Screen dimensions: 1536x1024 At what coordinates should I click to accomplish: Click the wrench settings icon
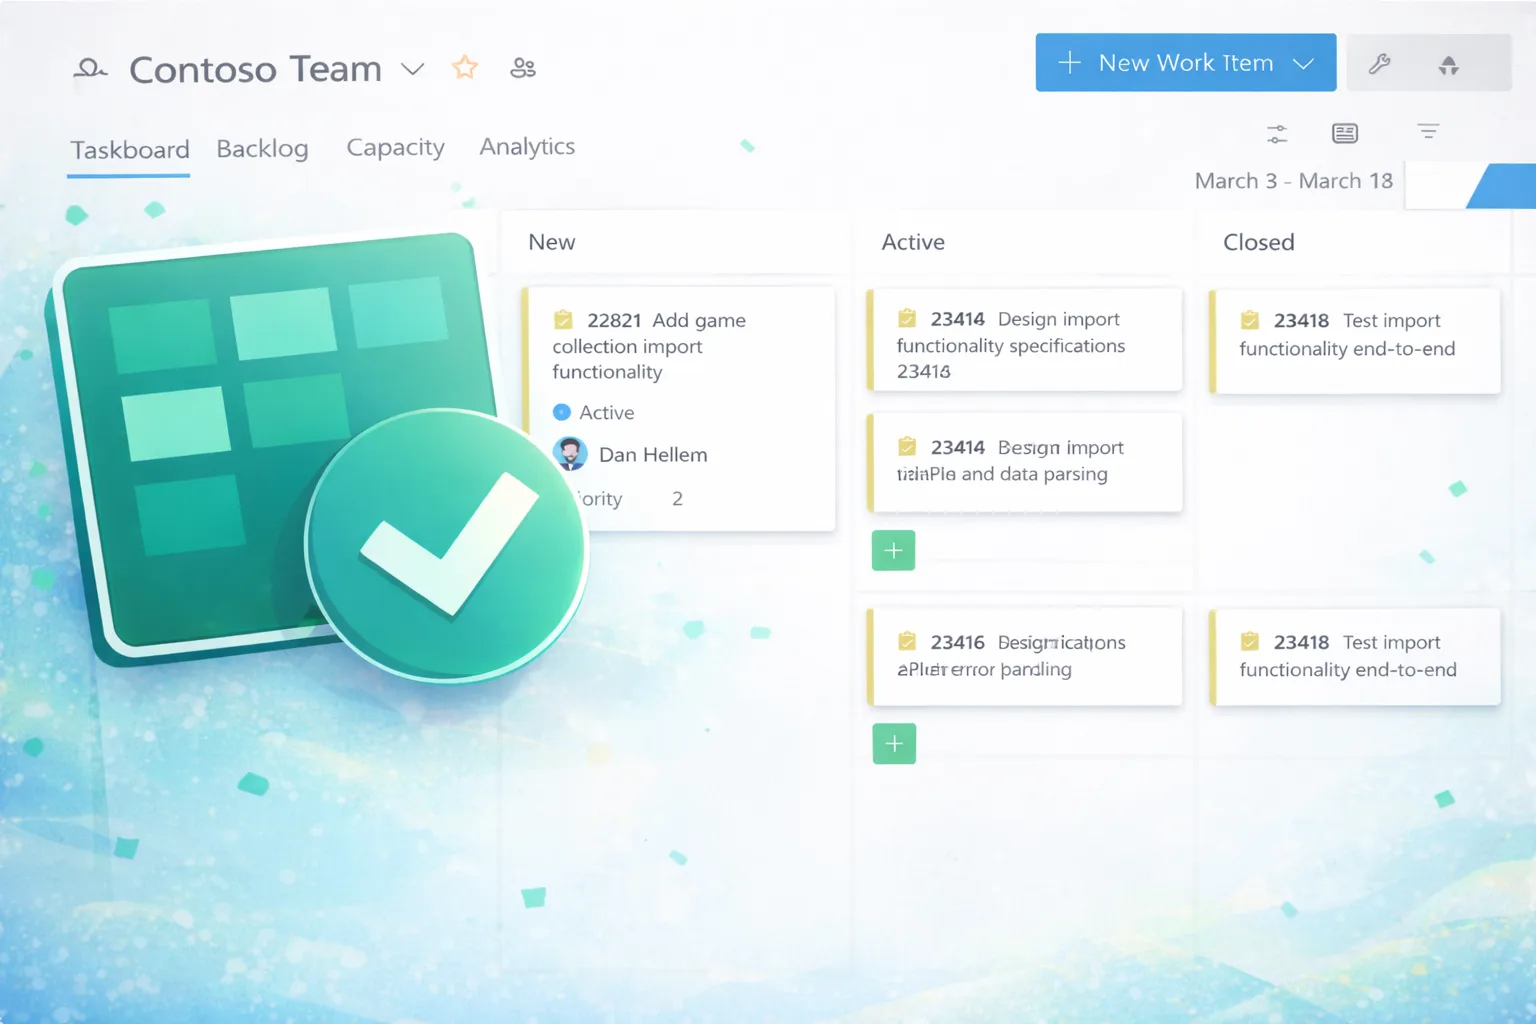[x=1380, y=64]
